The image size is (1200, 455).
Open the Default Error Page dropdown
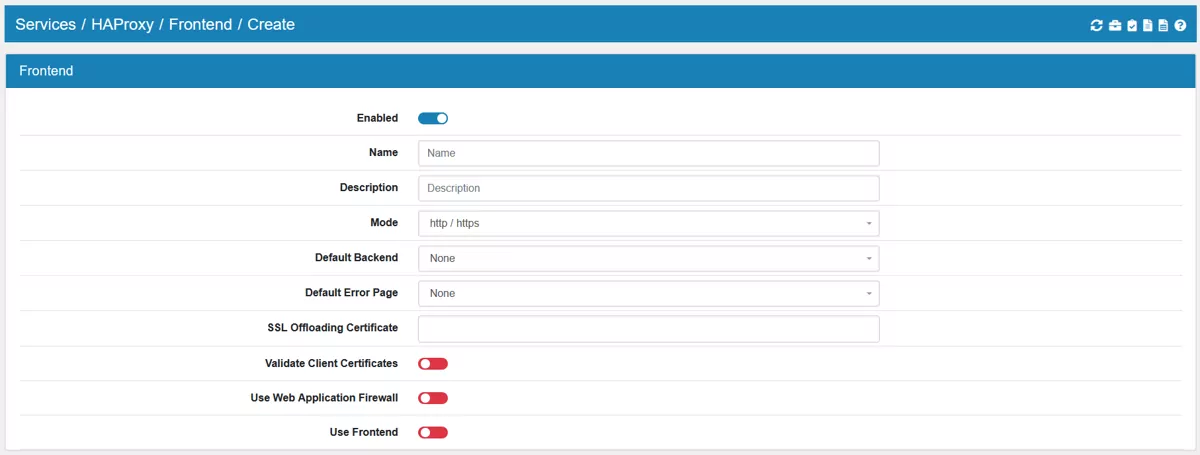(649, 293)
